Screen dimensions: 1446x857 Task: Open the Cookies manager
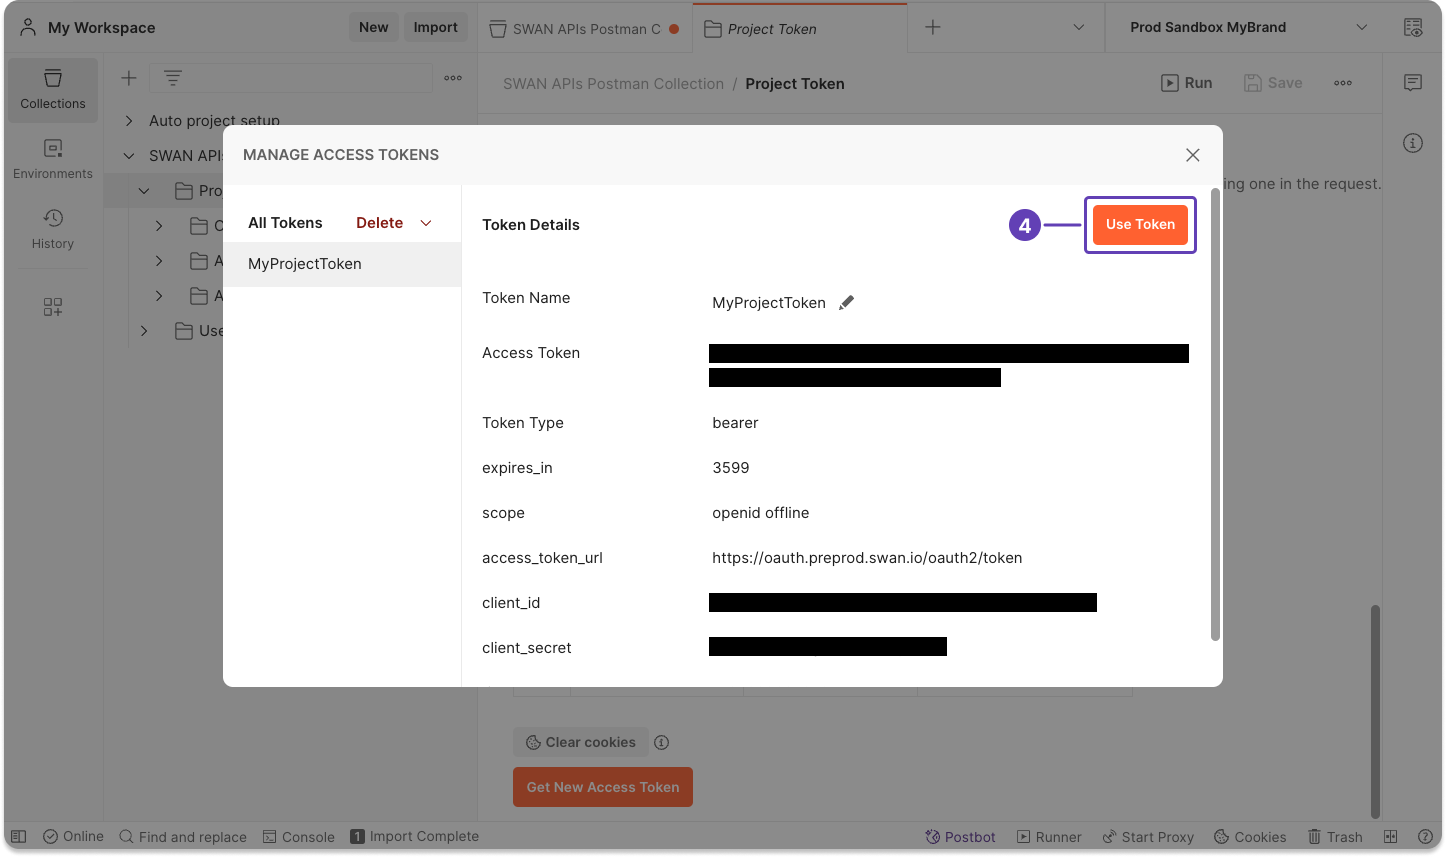point(1250,836)
